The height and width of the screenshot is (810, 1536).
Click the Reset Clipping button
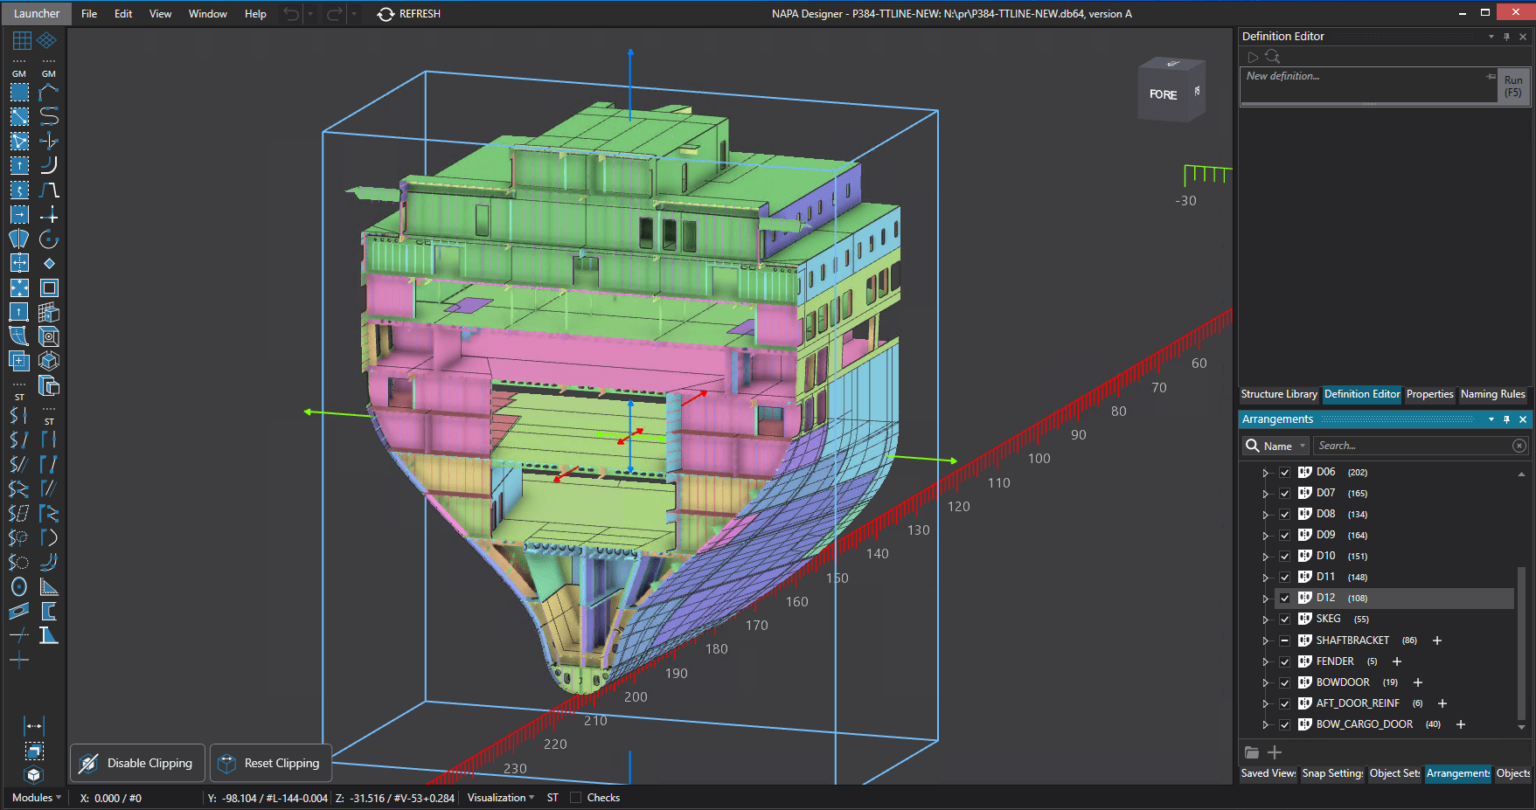coord(270,762)
